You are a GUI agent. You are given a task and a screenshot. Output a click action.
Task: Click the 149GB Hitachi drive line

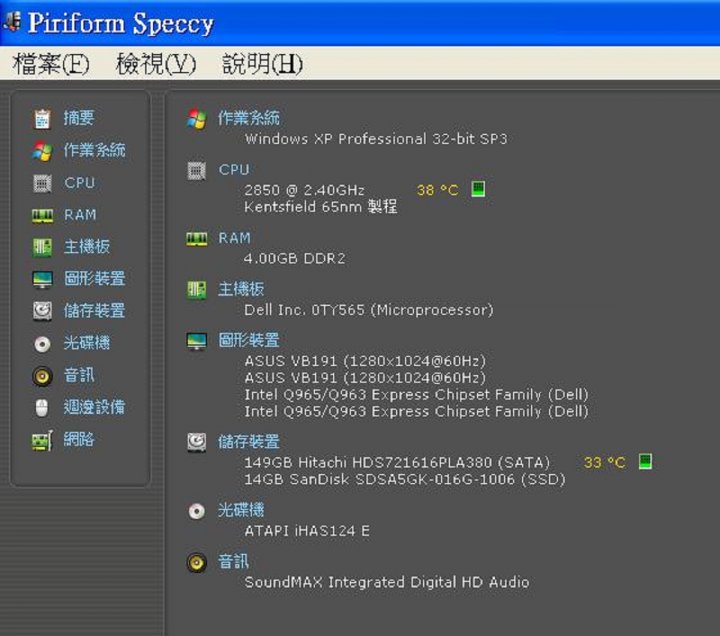click(397, 462)
